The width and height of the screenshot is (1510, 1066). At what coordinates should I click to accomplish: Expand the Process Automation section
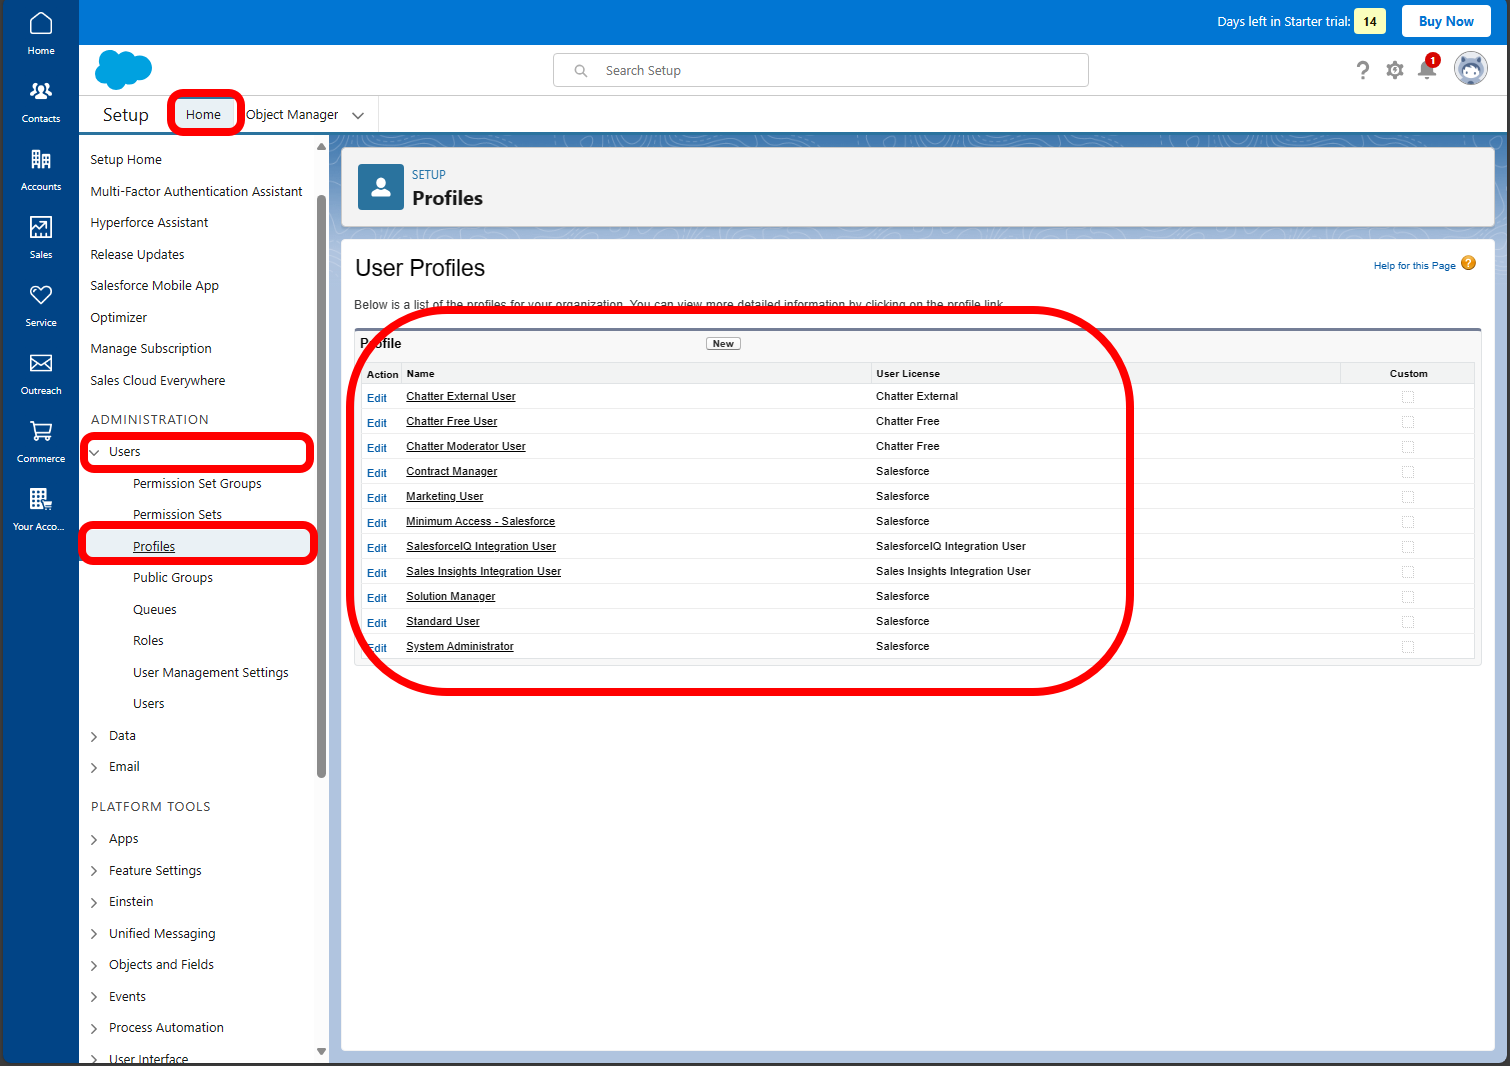click(95, 1028)
